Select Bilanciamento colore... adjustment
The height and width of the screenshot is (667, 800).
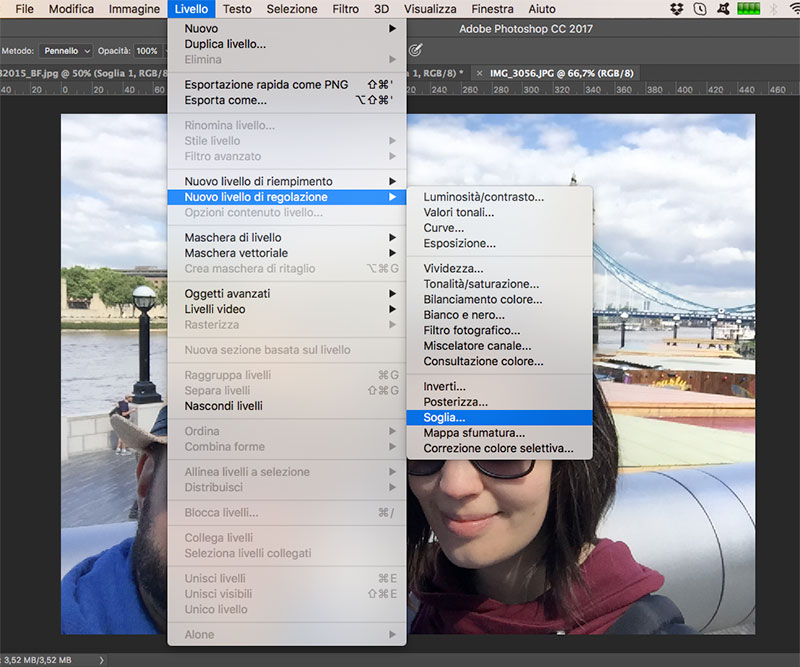click(x=499, y=300)
